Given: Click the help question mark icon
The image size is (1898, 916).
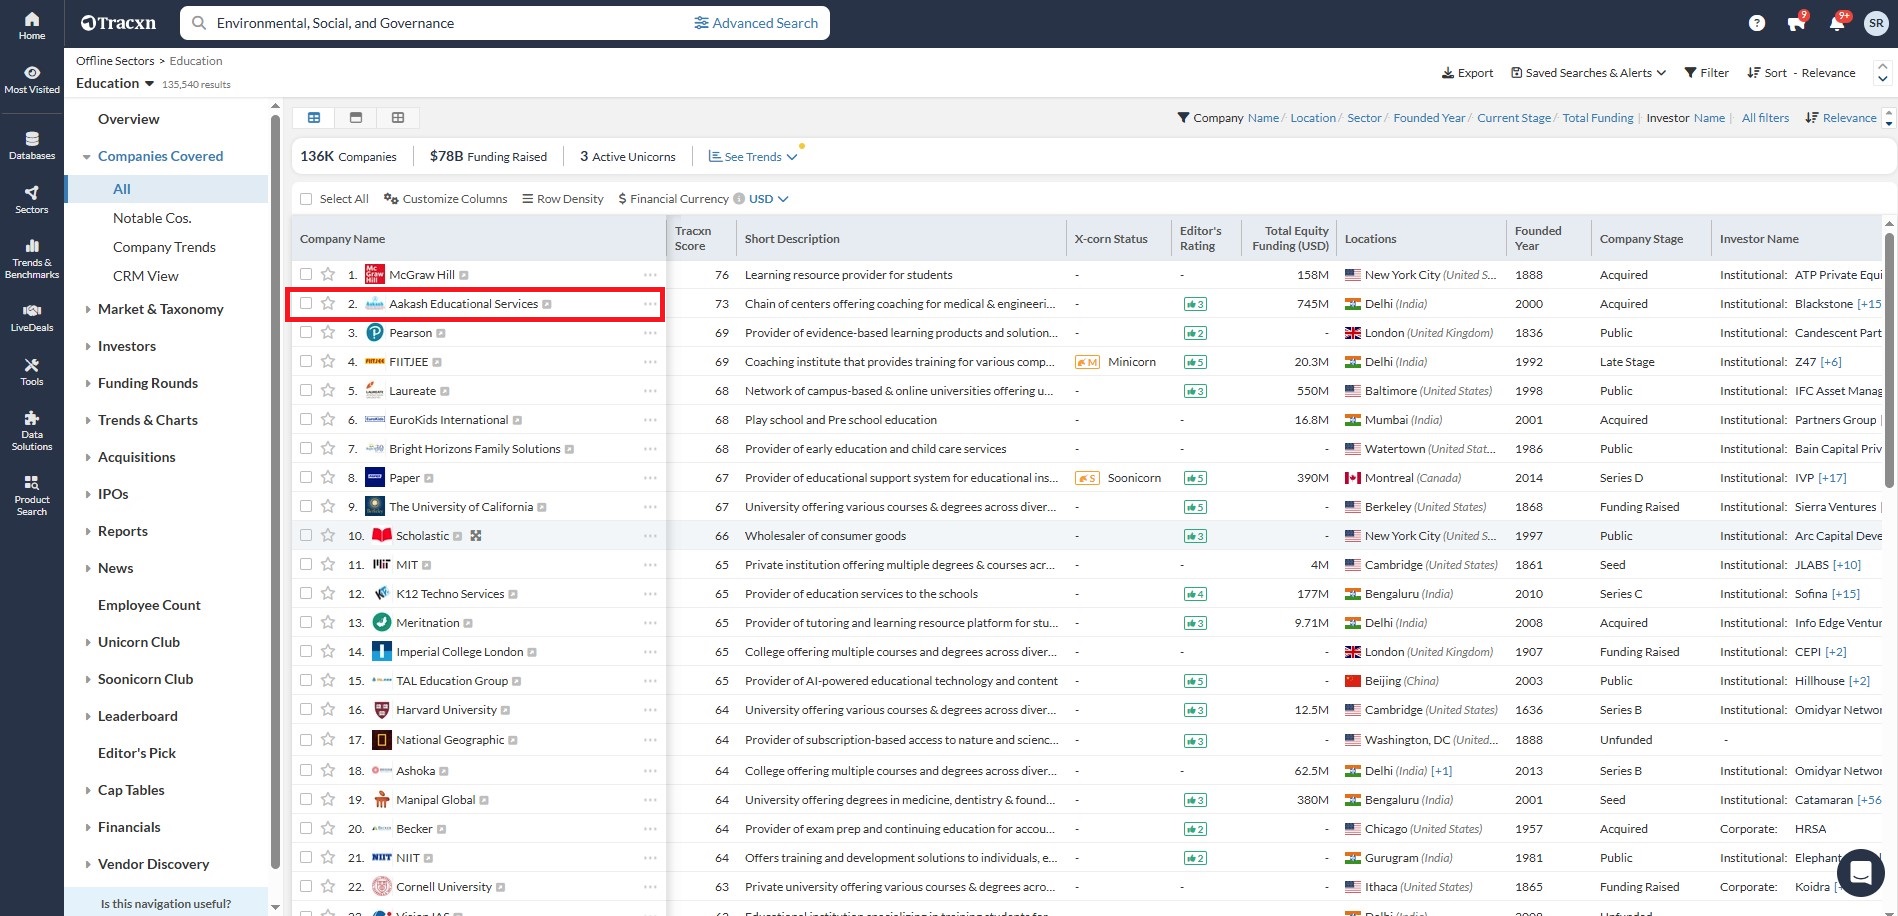Looking at the screenshot, I should tap(1756, 23).
